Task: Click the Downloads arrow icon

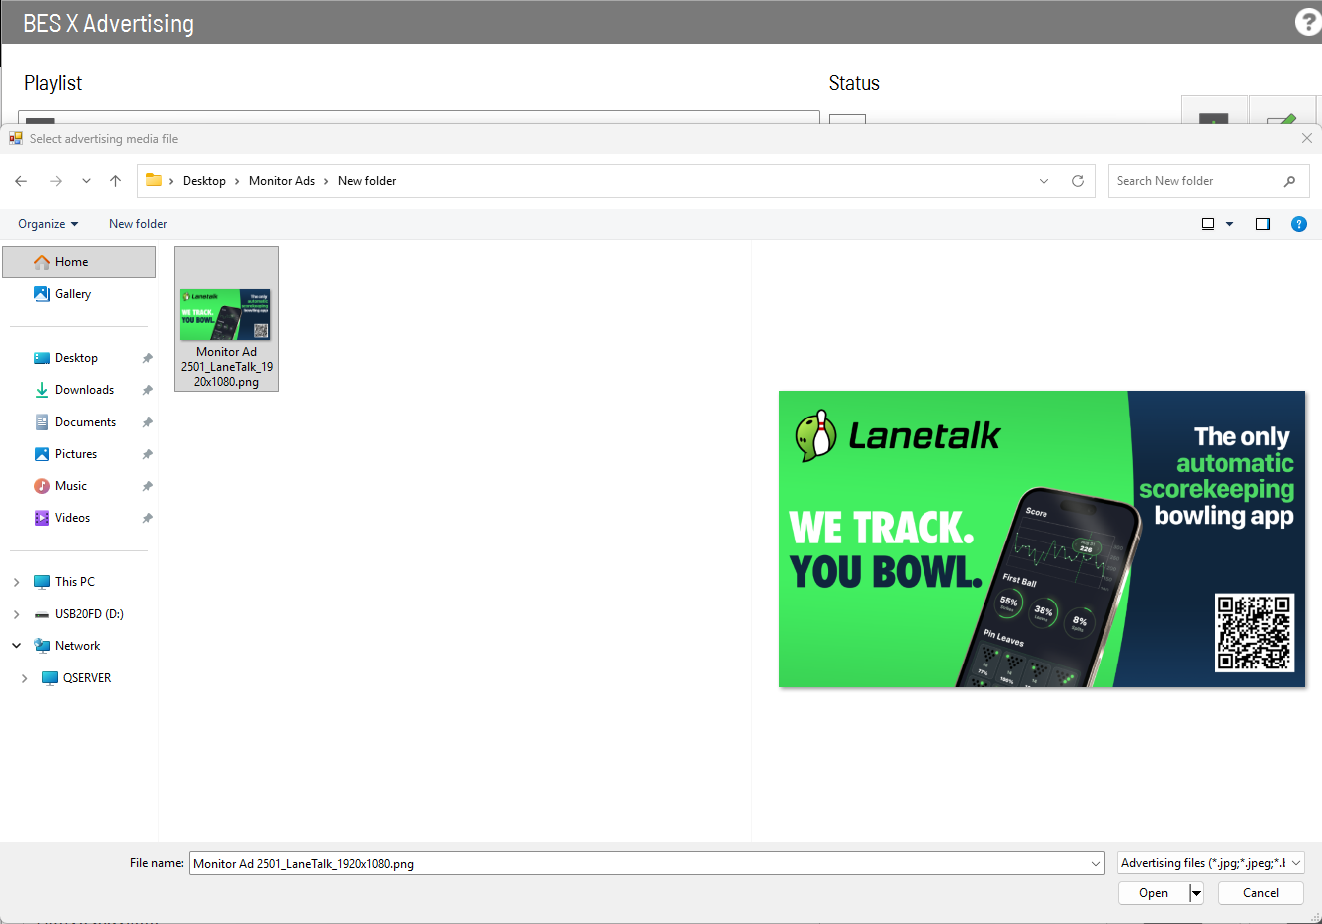Action: pyautogui.click(x=42, y=390)
